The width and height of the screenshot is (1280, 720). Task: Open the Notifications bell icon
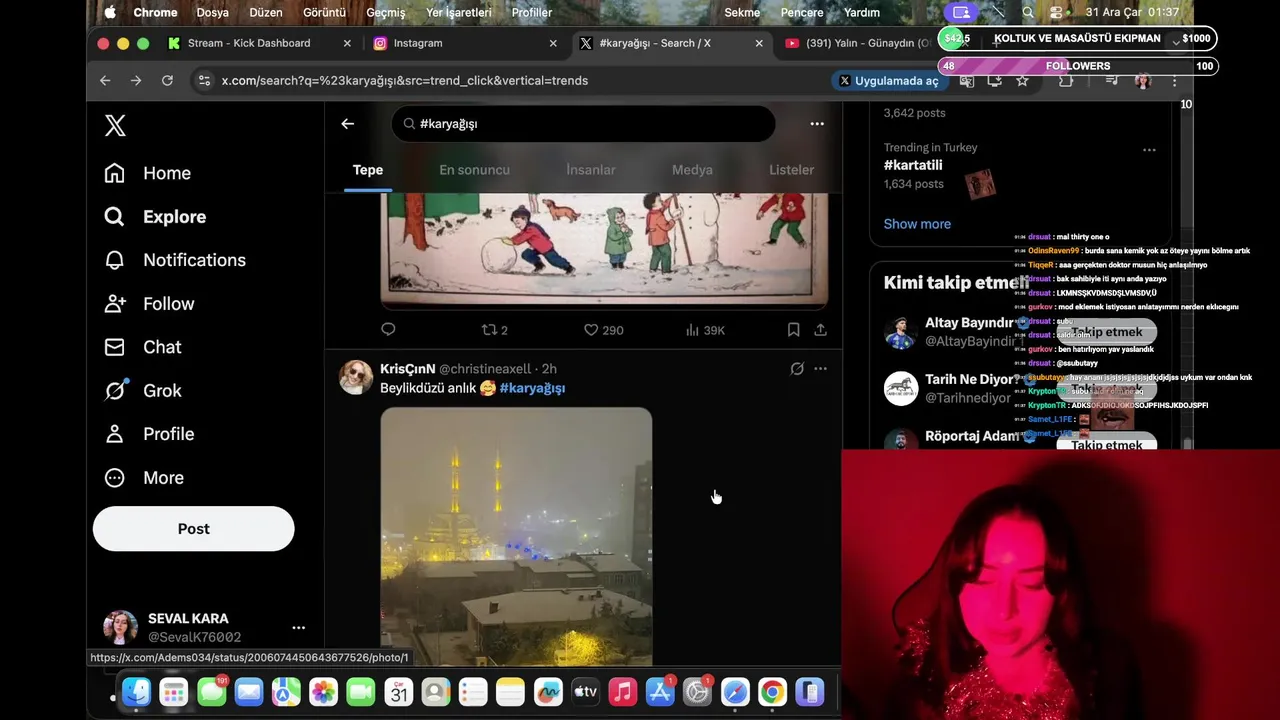click(115, 260)
